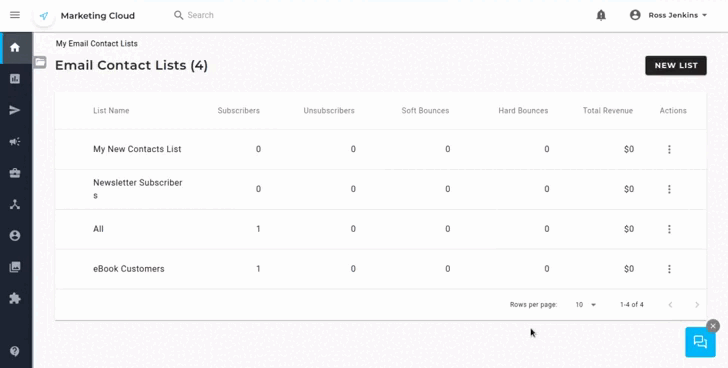
Task: Open the puzzle piece integrations icon
Action: 15,298
